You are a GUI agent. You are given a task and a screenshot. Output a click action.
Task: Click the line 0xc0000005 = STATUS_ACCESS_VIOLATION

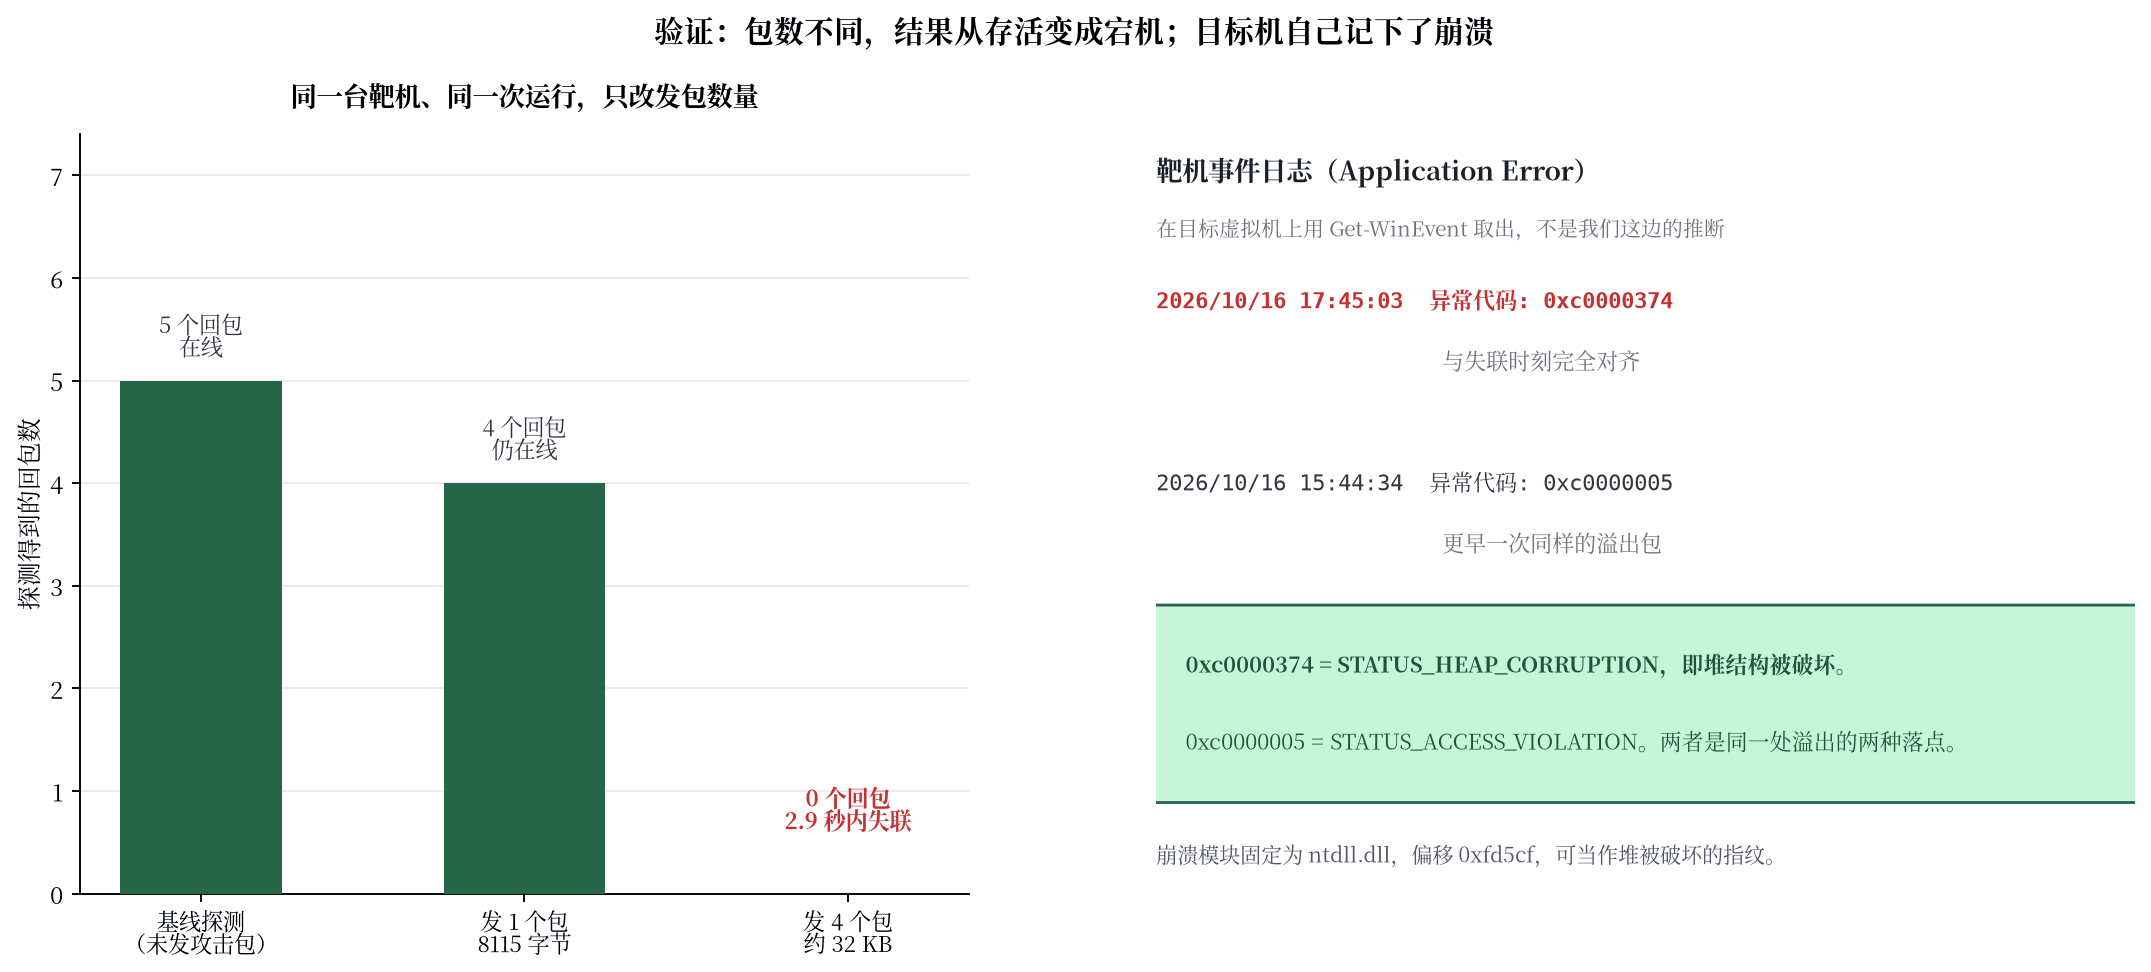tap(1571, 742)
